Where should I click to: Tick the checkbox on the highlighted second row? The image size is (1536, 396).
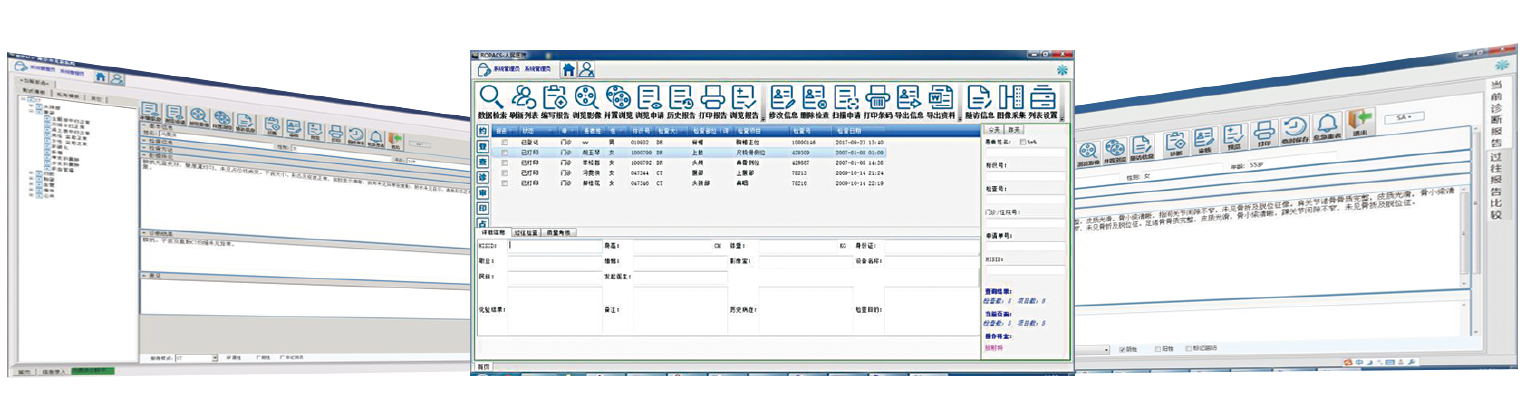pyautogui.click(x=504, y=152)
